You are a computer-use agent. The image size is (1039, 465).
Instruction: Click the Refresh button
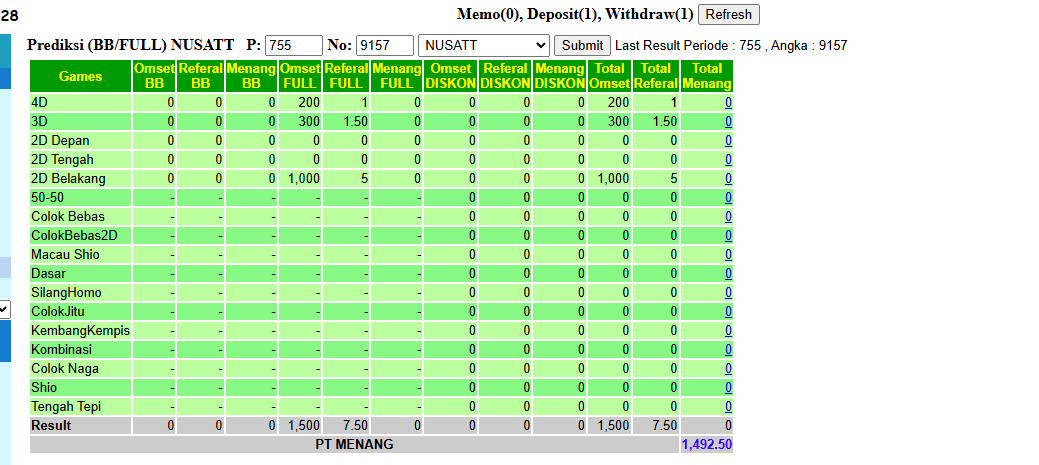[x=729, y=15]
